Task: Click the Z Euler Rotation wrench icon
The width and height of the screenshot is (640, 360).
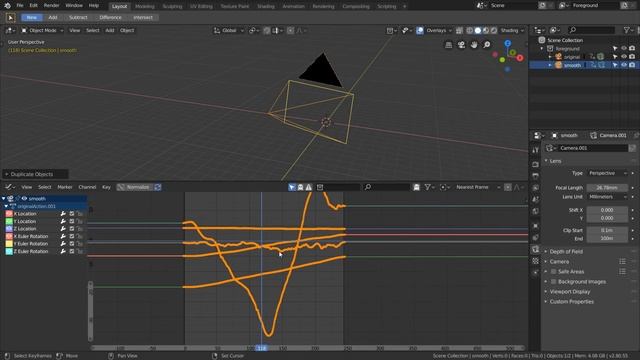Action: pos(63,251)
